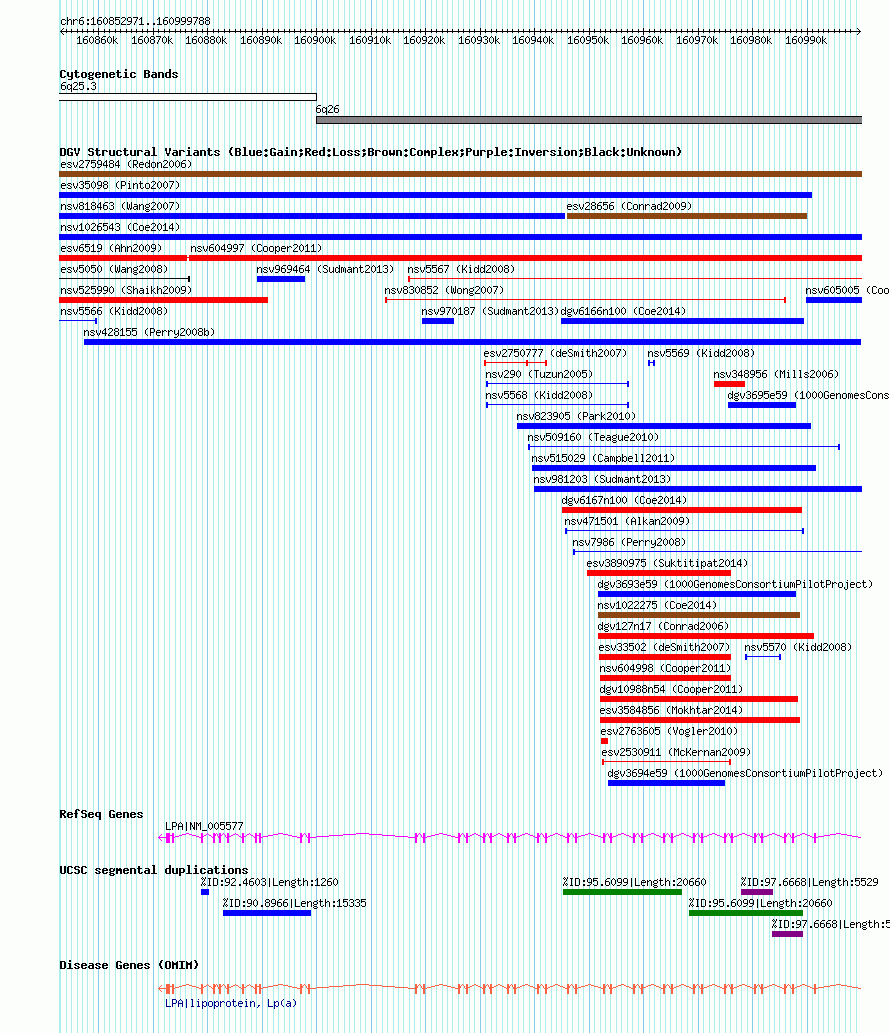The height and width of the screenshot is (1033, 890).
Task: Select nsv7986 (Perry2008) label
Action: (x=629, y=544)
